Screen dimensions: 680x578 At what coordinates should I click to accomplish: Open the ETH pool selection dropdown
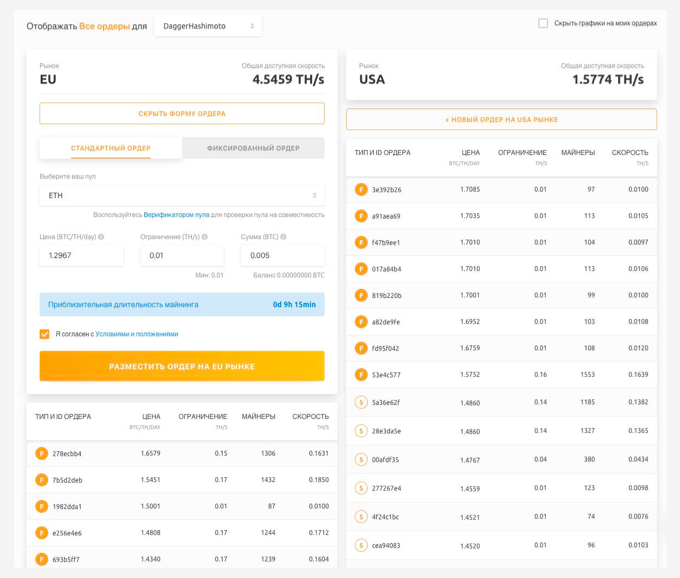click(x=182, y=196)
